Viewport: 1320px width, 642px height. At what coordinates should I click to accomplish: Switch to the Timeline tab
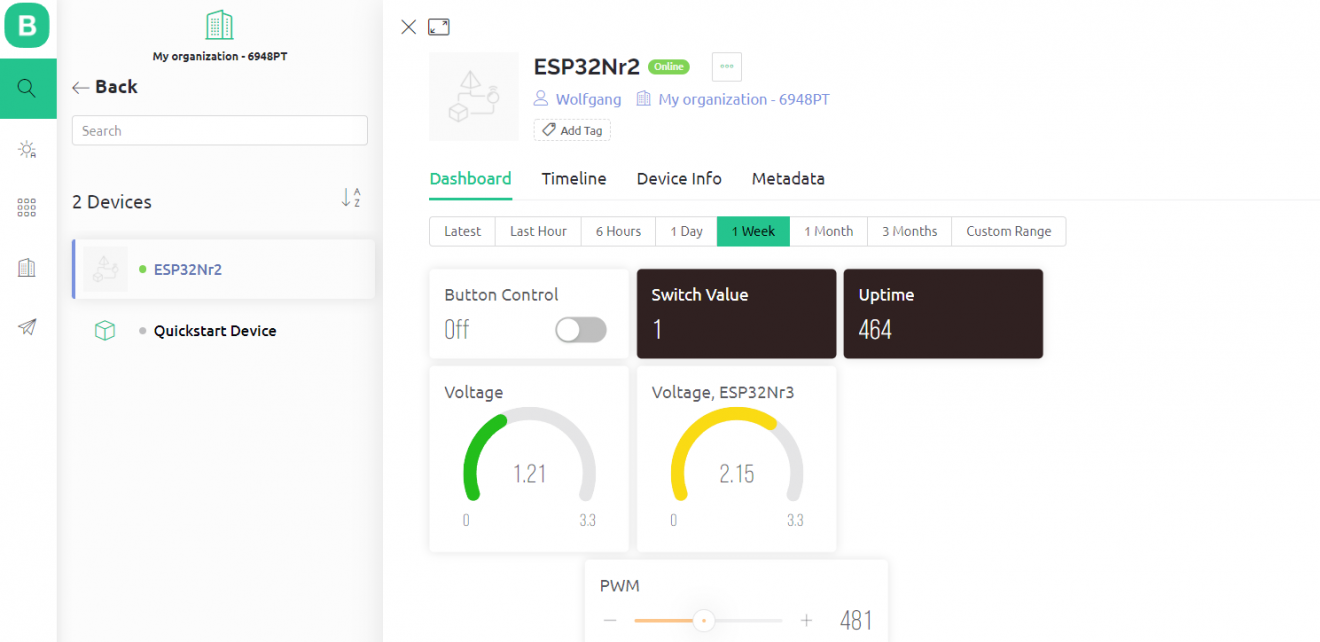pos(574,179)
